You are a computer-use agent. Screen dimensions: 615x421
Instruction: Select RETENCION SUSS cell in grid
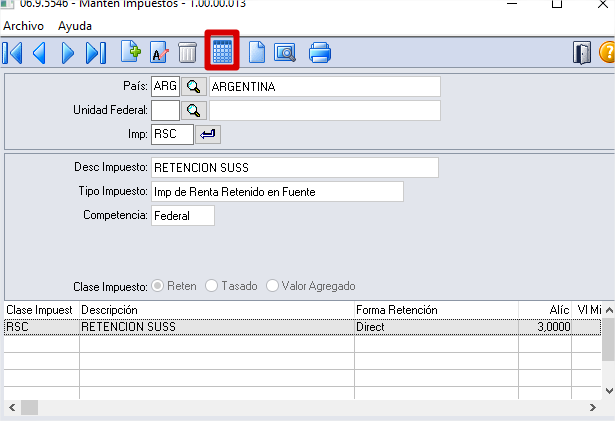click(217, 327)
